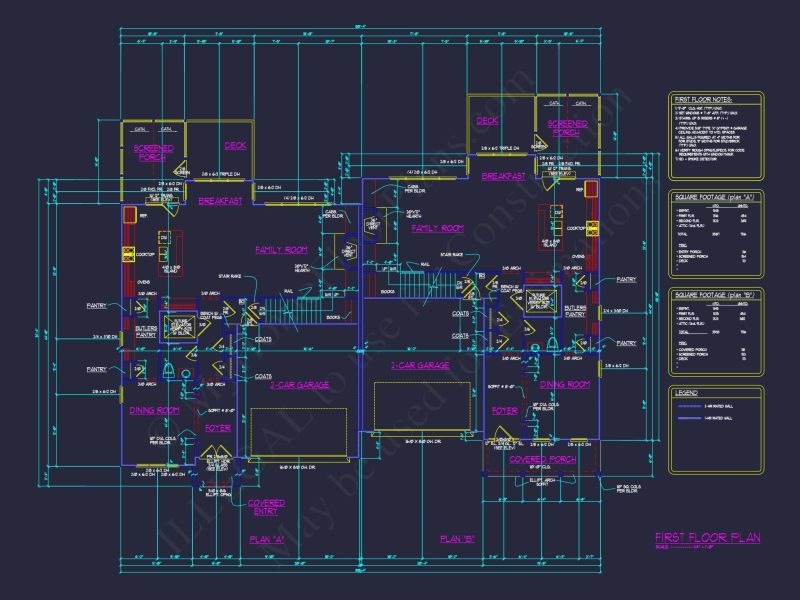This screenshot has width=800, height=600.
Task: Pick Plan A's FAMILY ROOM label
Action: tap(281, 249)
